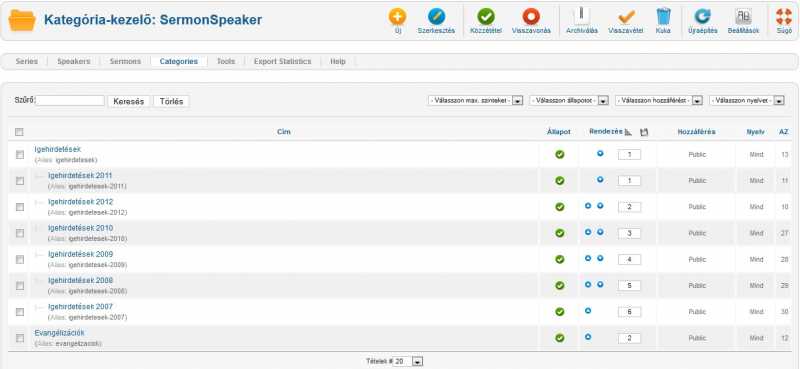This screenshot has height=369, width=800.
Task: Click the Újraépítés rebuild icon
Action: pyautogui.click(x=703, y=17)
